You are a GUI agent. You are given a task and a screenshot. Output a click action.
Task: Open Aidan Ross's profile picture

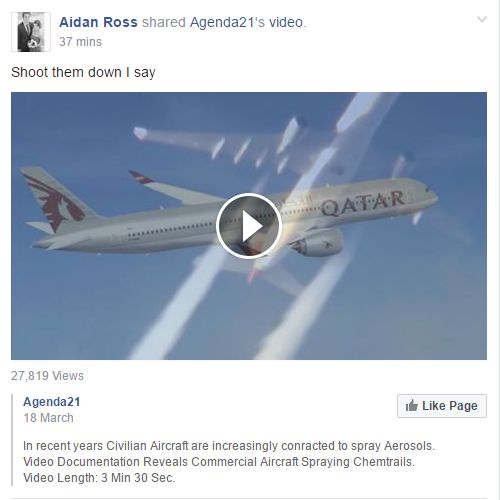[31, 32]
